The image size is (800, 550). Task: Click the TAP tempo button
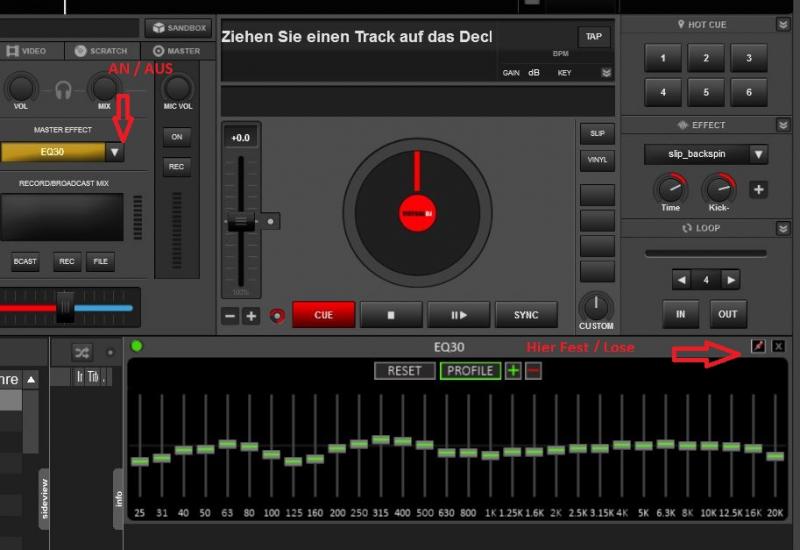pyautogui.click(x=594, y=37)
